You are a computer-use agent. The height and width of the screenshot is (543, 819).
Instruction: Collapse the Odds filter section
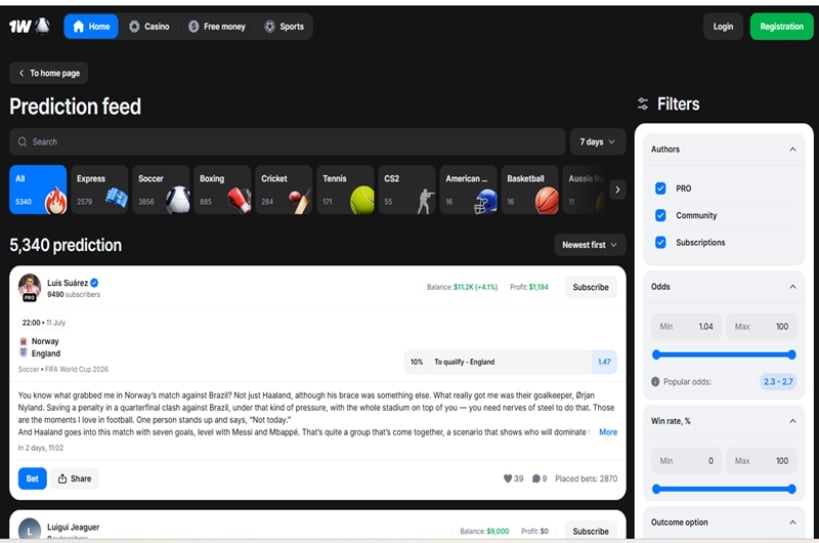(792, 287)
